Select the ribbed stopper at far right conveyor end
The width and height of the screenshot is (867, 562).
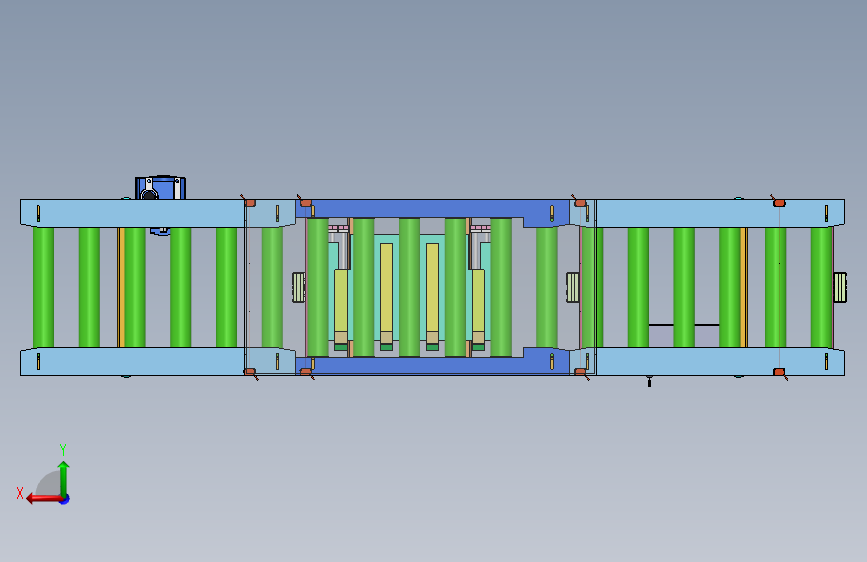[x=840, y=288]
